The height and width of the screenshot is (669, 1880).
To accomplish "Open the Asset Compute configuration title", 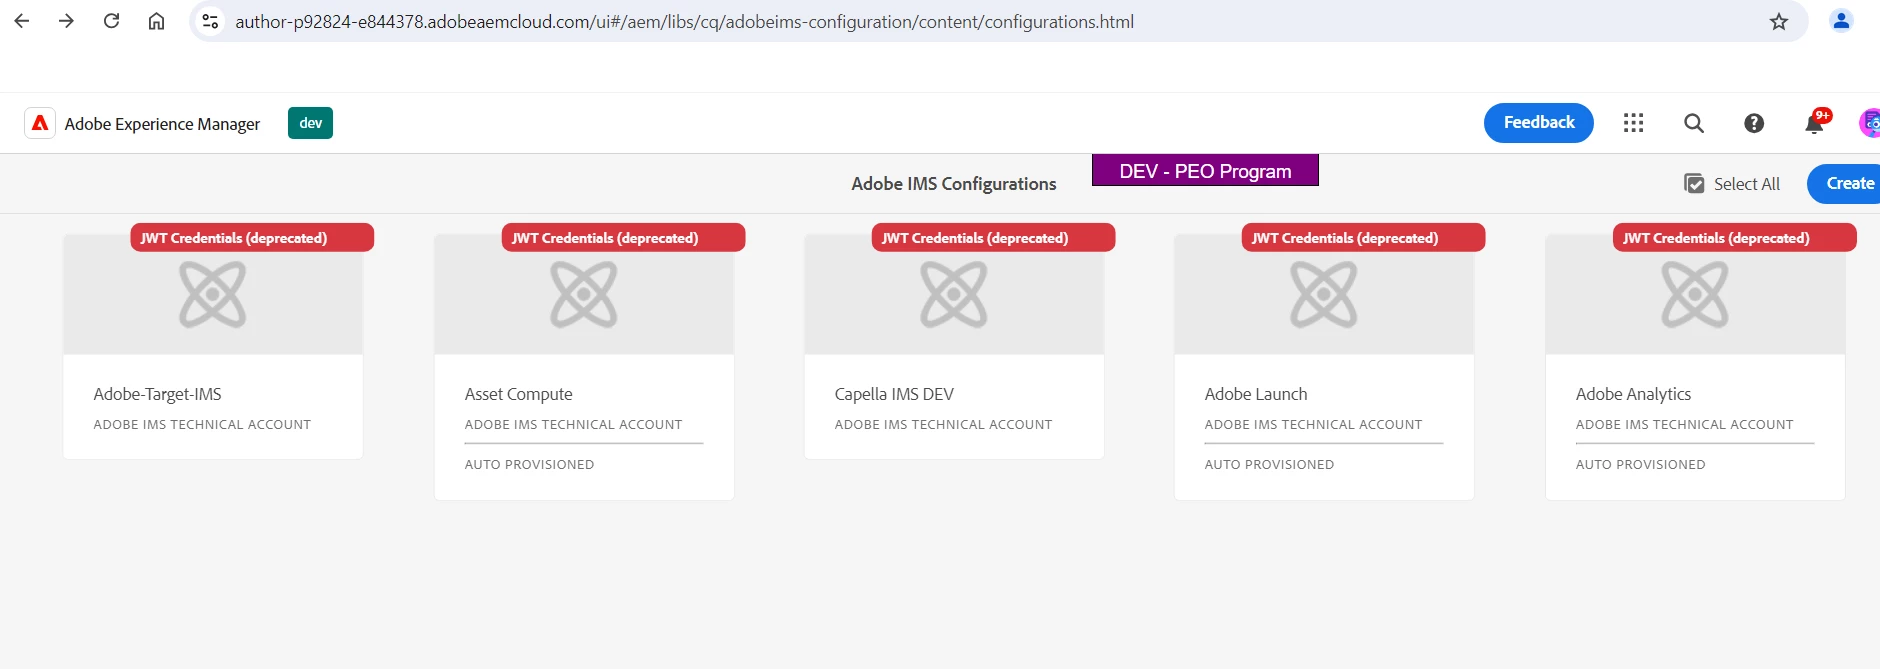I will 519,394.
